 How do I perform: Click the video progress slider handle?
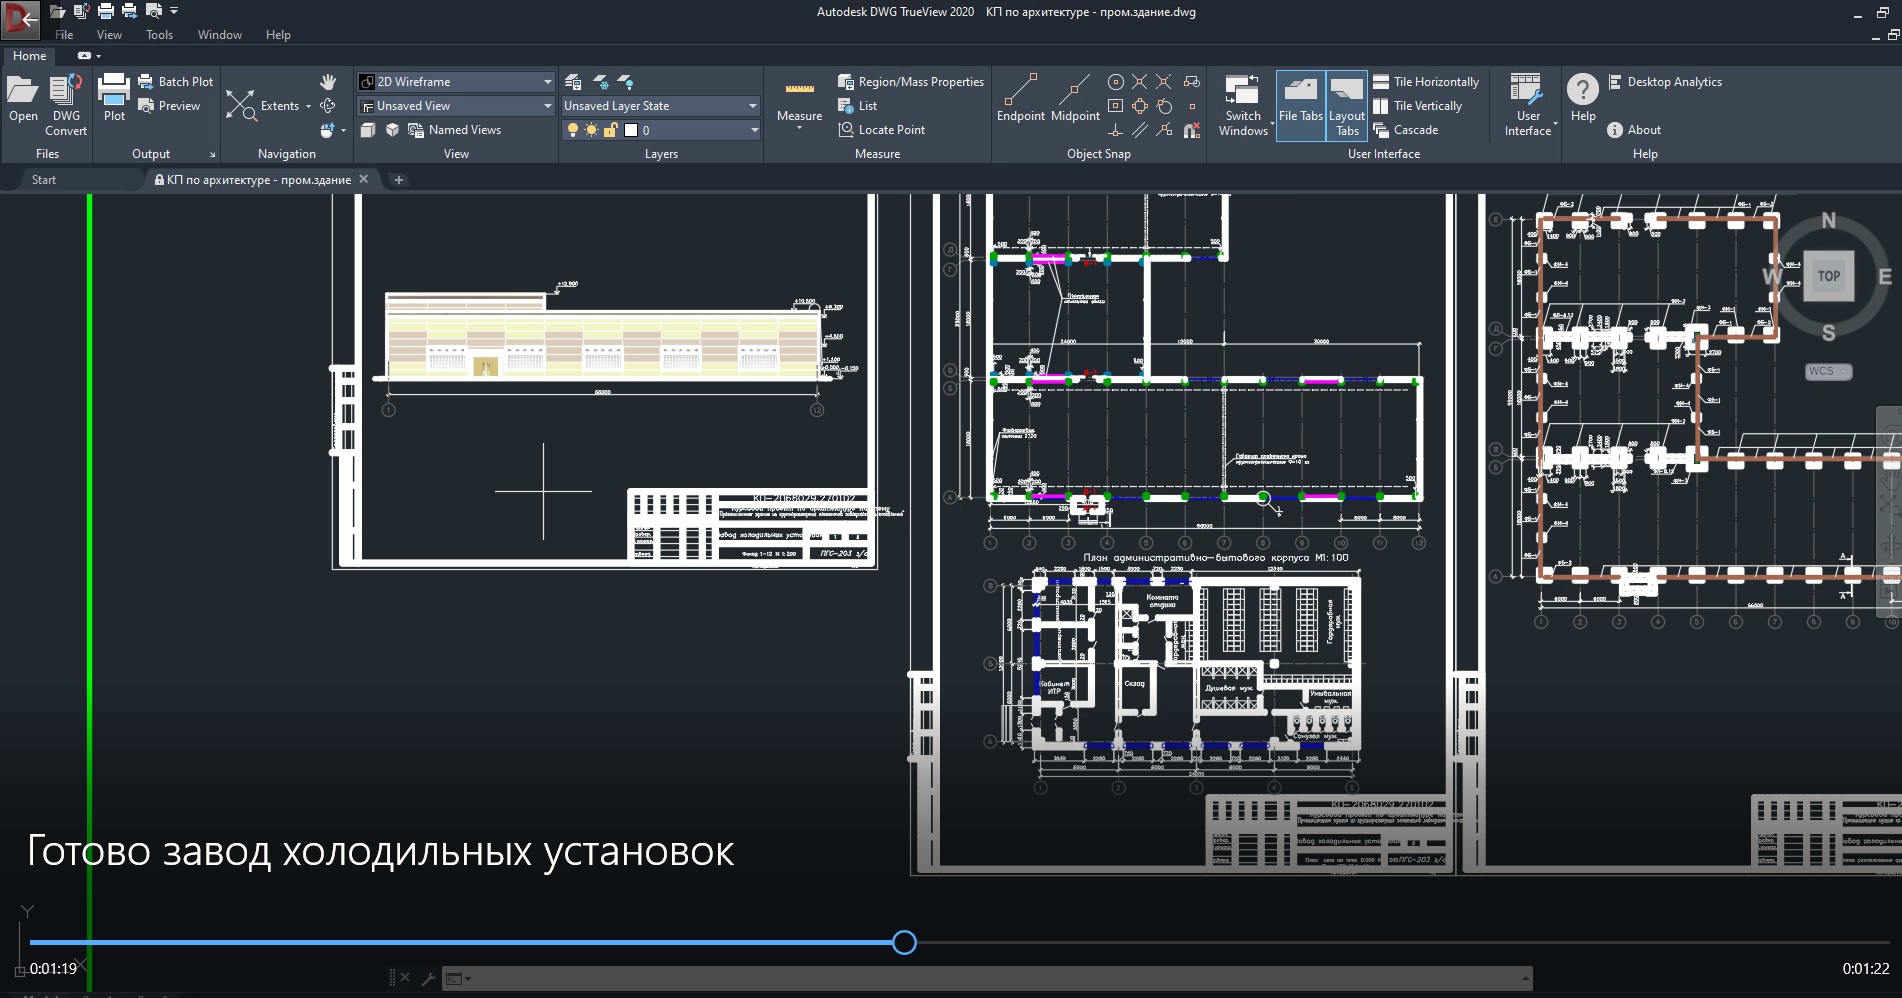904,942
